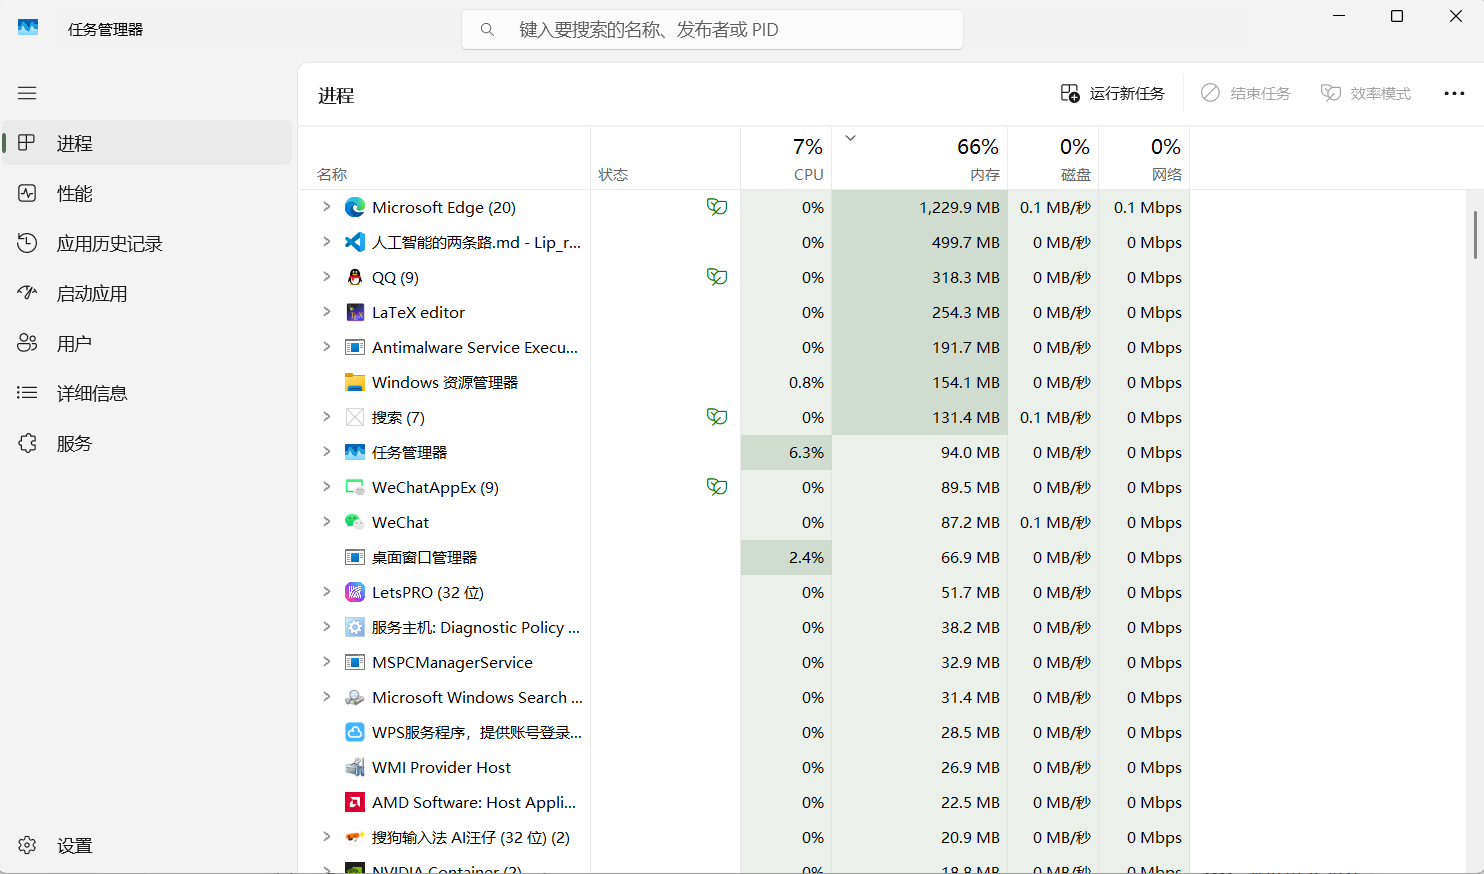This screenshot has height=874, width=1484.
Task: Click the AMD Software red icon
Action: click(355, 802)
